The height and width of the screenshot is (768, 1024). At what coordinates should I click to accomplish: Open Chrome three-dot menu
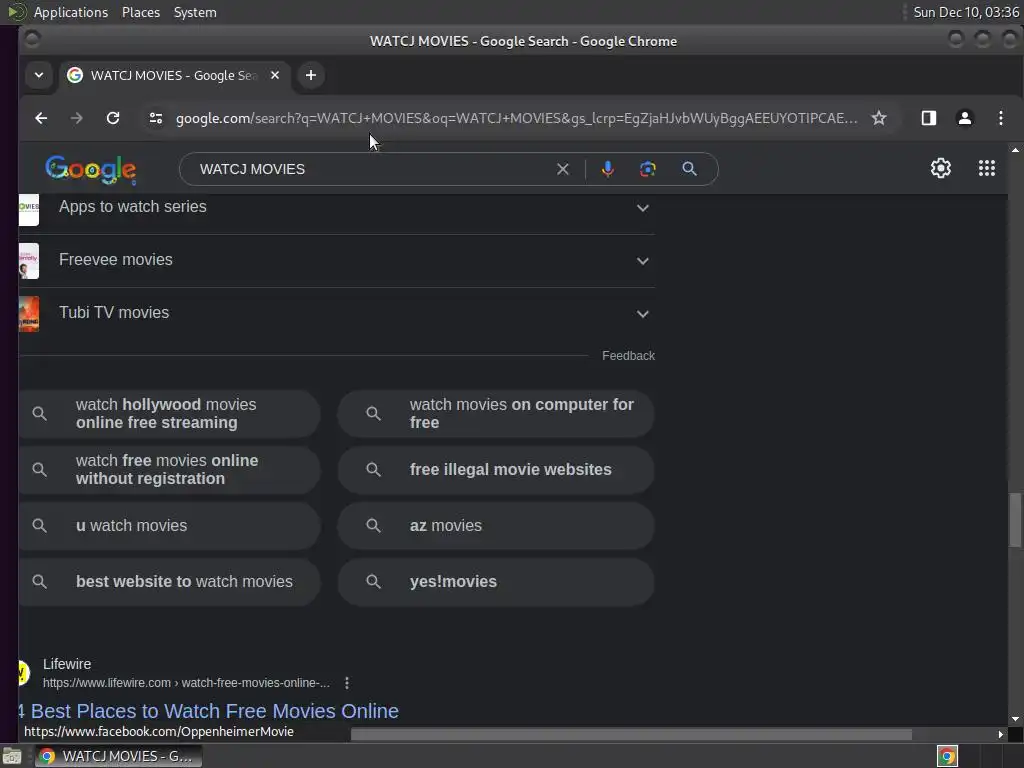[1000, 118]
